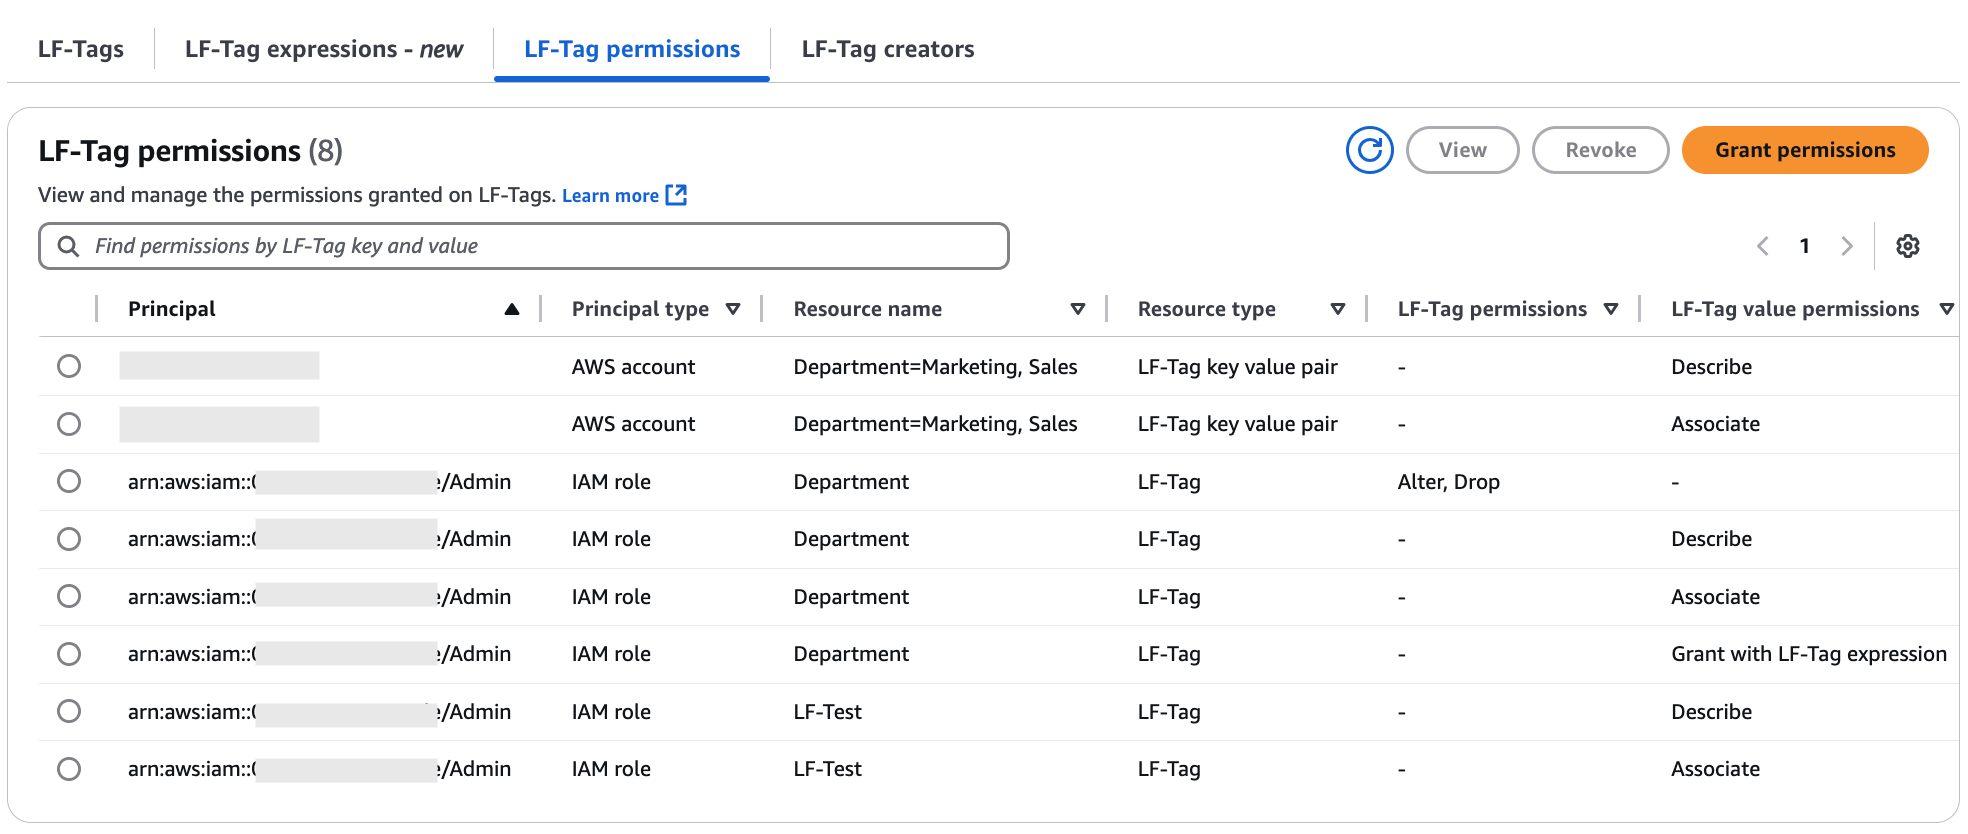
Task: Select the LF-Test Associate row
Action: pos(69,769)
